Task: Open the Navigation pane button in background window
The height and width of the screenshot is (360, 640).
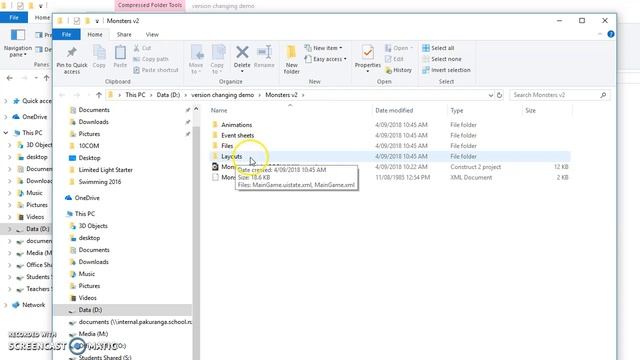Action: pos(18,44)
